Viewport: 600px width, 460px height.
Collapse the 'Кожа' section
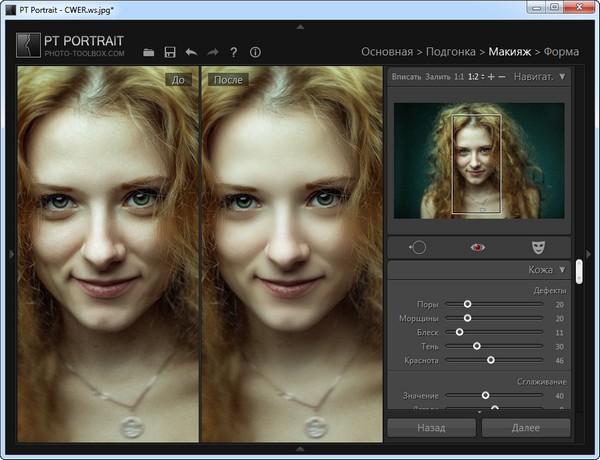(563, 270)
